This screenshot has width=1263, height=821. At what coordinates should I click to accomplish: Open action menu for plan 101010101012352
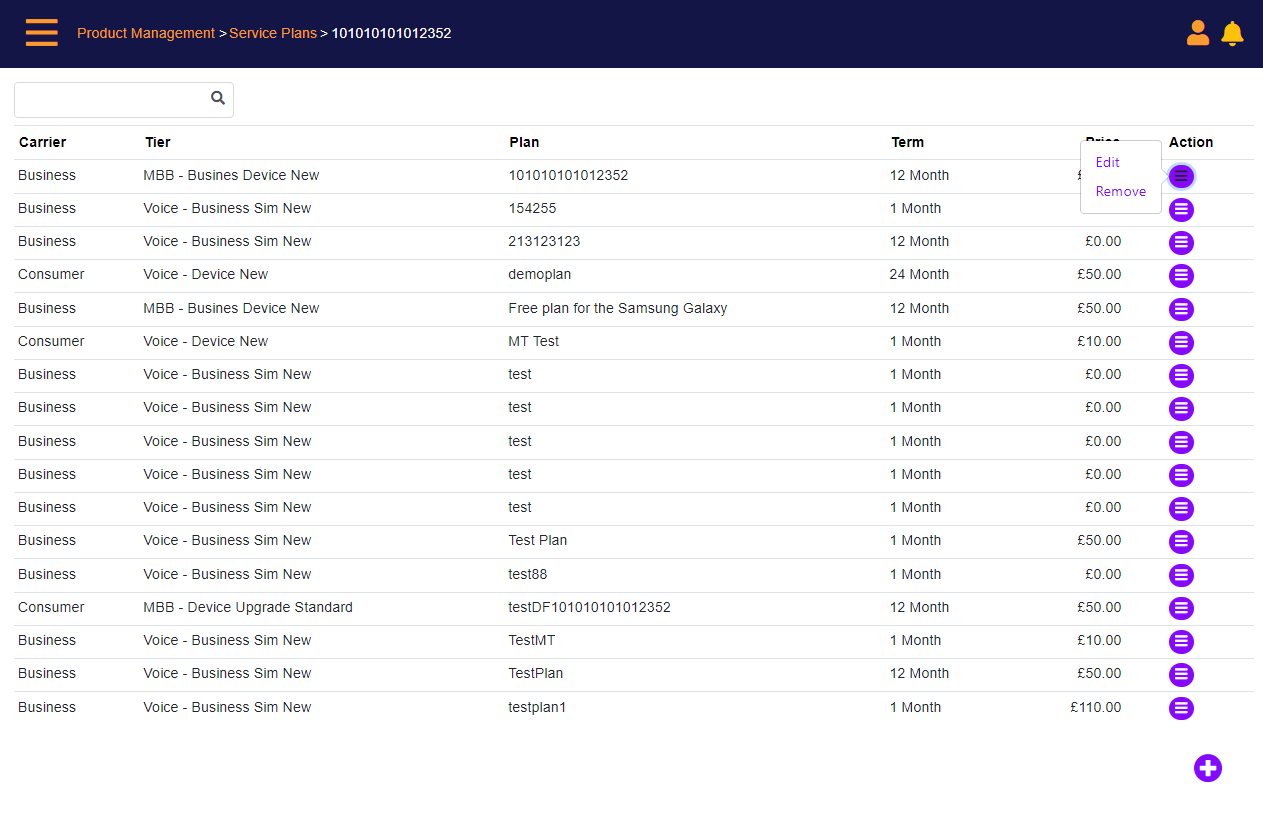(1181, 176)
